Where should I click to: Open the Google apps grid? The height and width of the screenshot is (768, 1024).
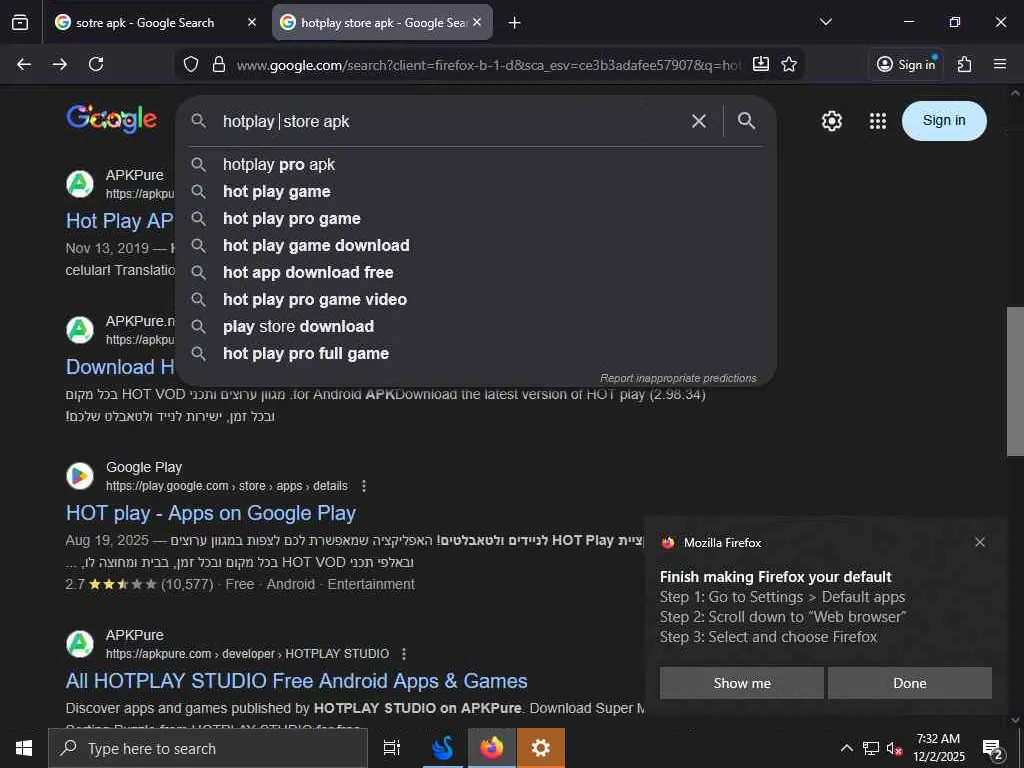point(878,121)
